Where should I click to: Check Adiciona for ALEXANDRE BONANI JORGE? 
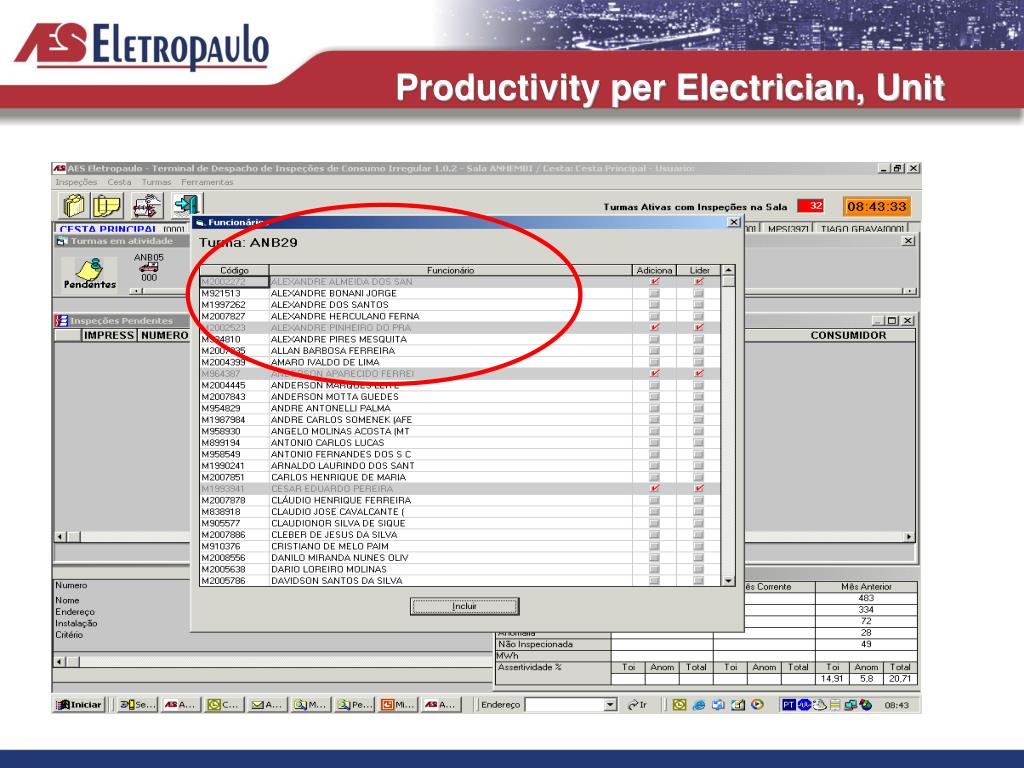click(x=654, y=293)
